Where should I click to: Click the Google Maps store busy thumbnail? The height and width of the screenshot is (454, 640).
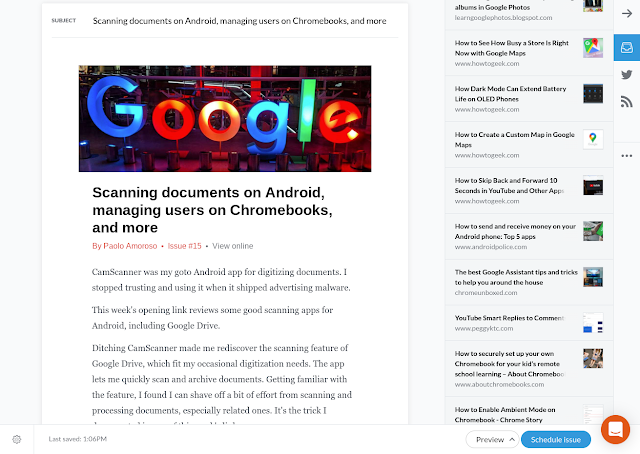(x=593, y=48)
